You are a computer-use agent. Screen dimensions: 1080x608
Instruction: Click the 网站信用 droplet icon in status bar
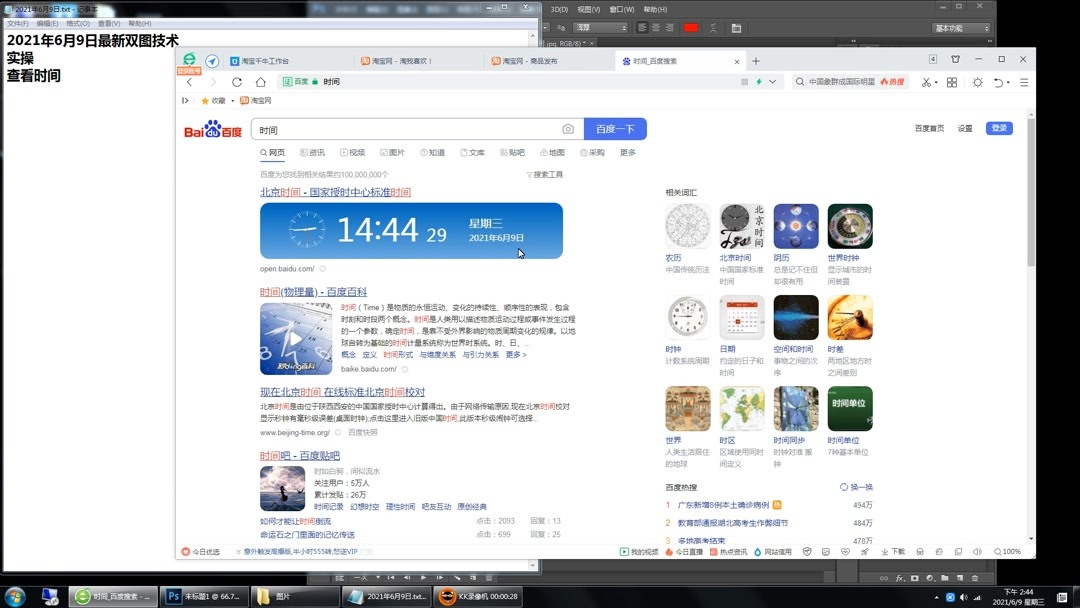point(758,551)
